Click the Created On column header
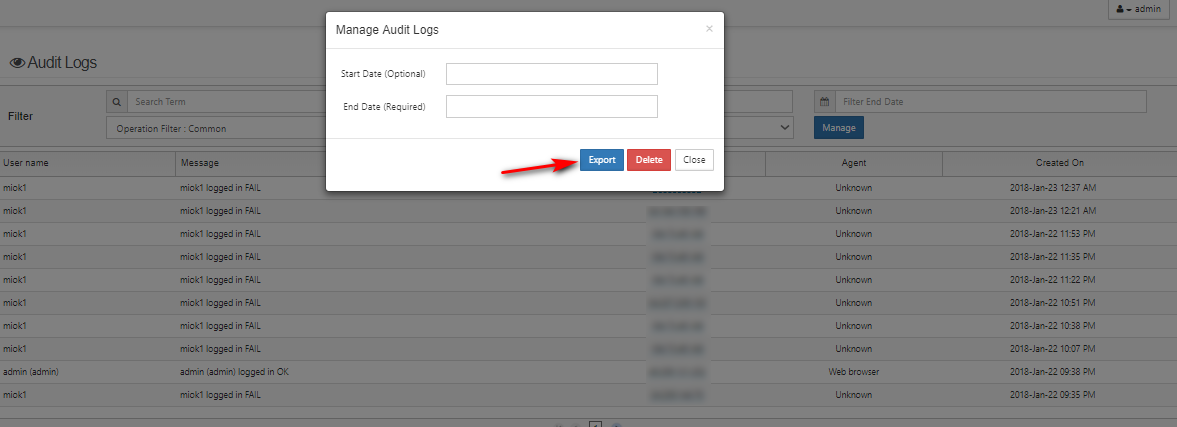This screenshot has height=427, width=1177. pos(1059,162)
